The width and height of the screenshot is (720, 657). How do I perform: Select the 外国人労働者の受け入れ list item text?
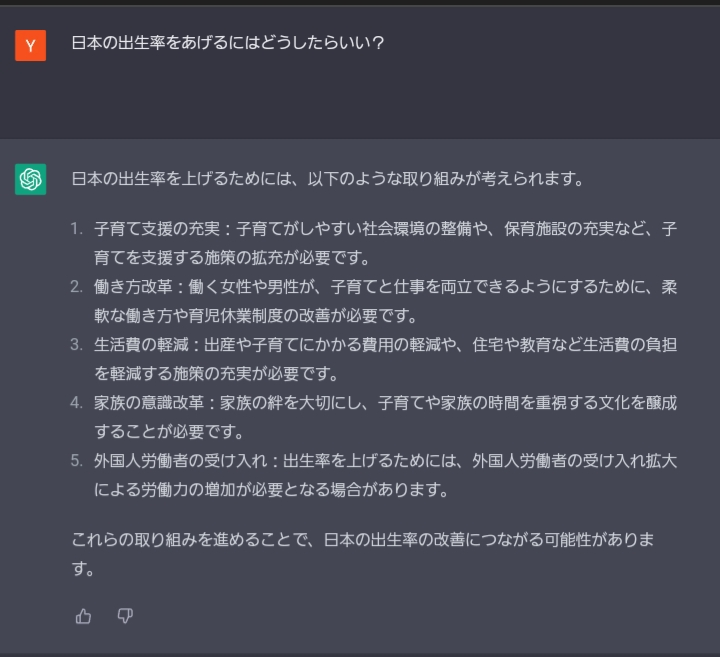pos(385,461)
